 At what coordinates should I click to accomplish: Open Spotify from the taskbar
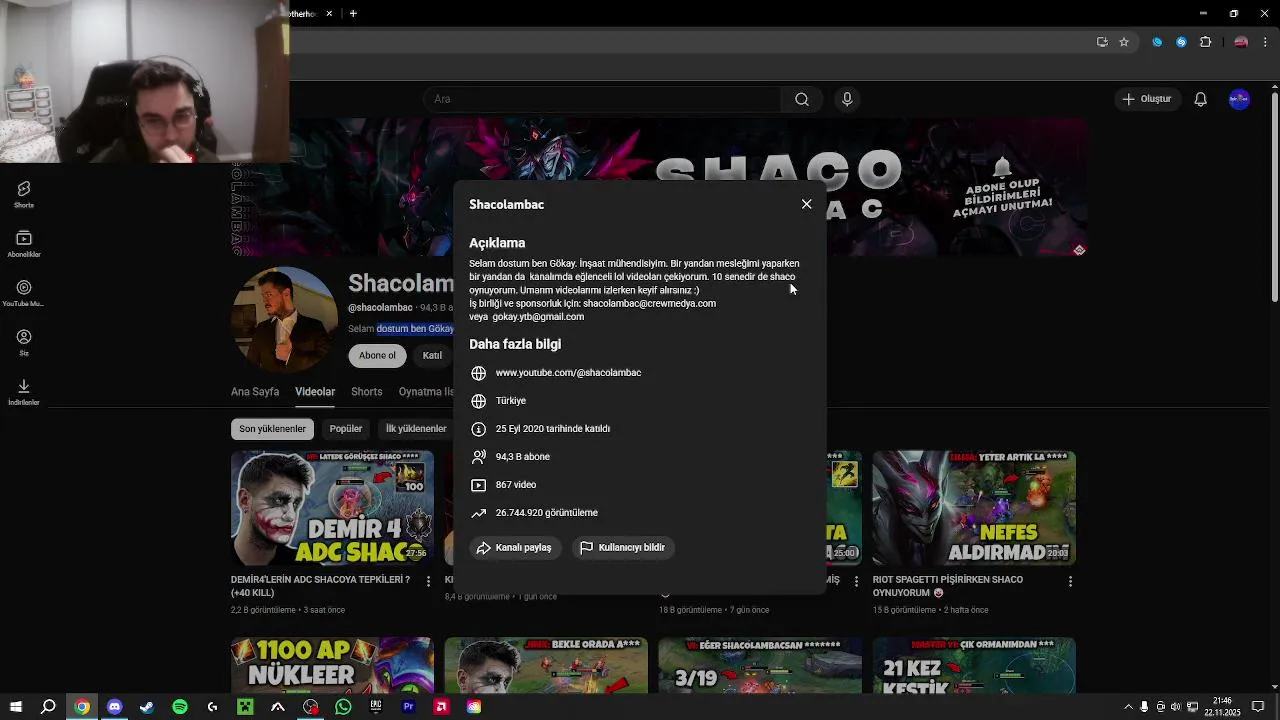click(x=180, y=707)
